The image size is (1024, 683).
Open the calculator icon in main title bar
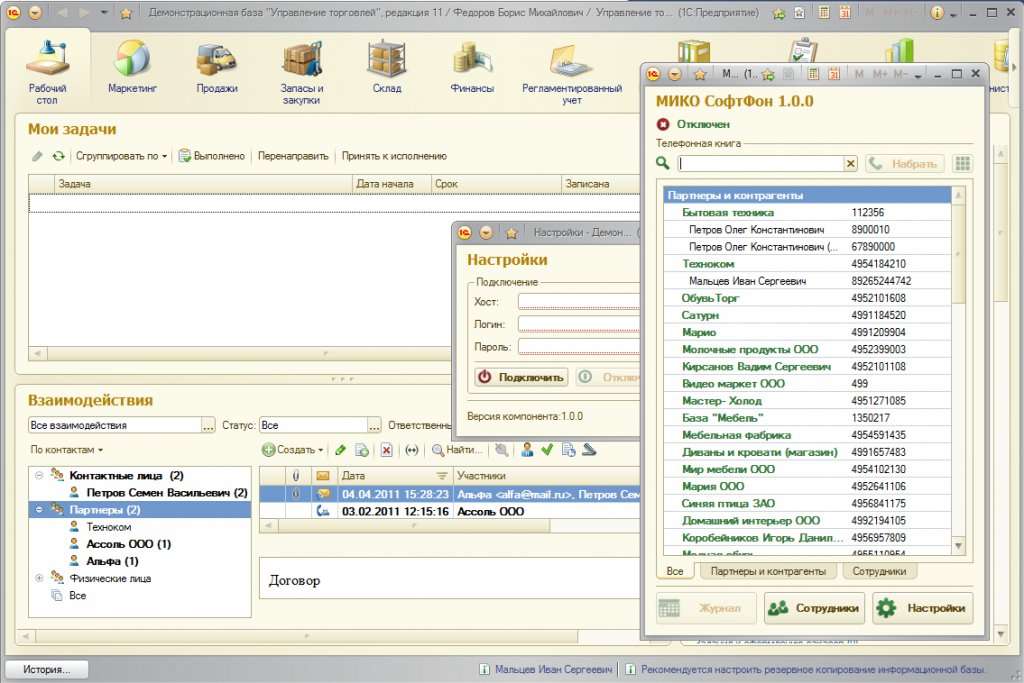824,12
